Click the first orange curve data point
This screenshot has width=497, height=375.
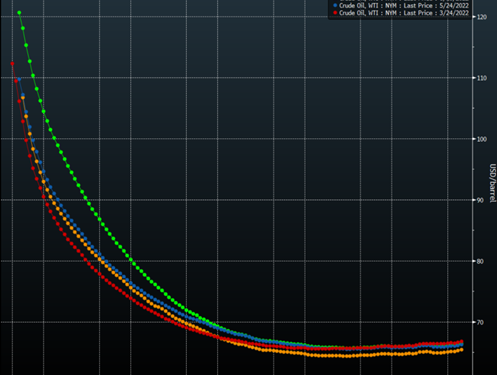[x=23, y=98]
